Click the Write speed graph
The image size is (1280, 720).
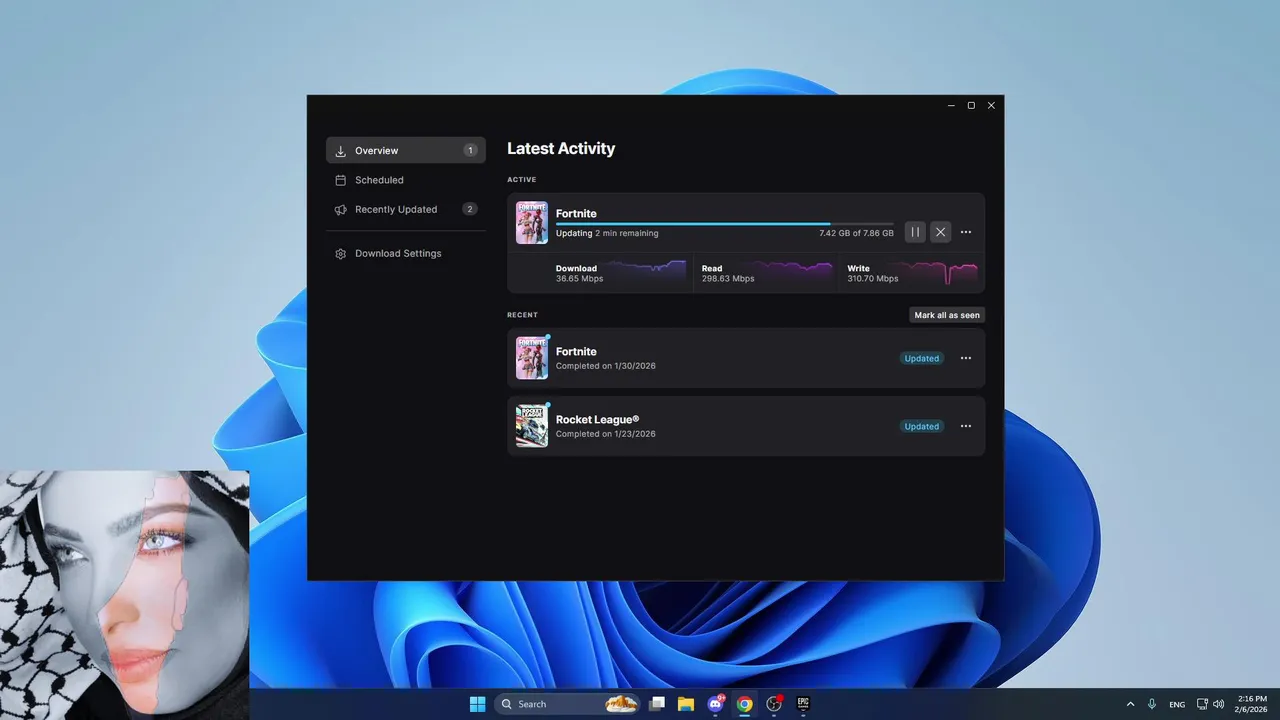point(938,271)
